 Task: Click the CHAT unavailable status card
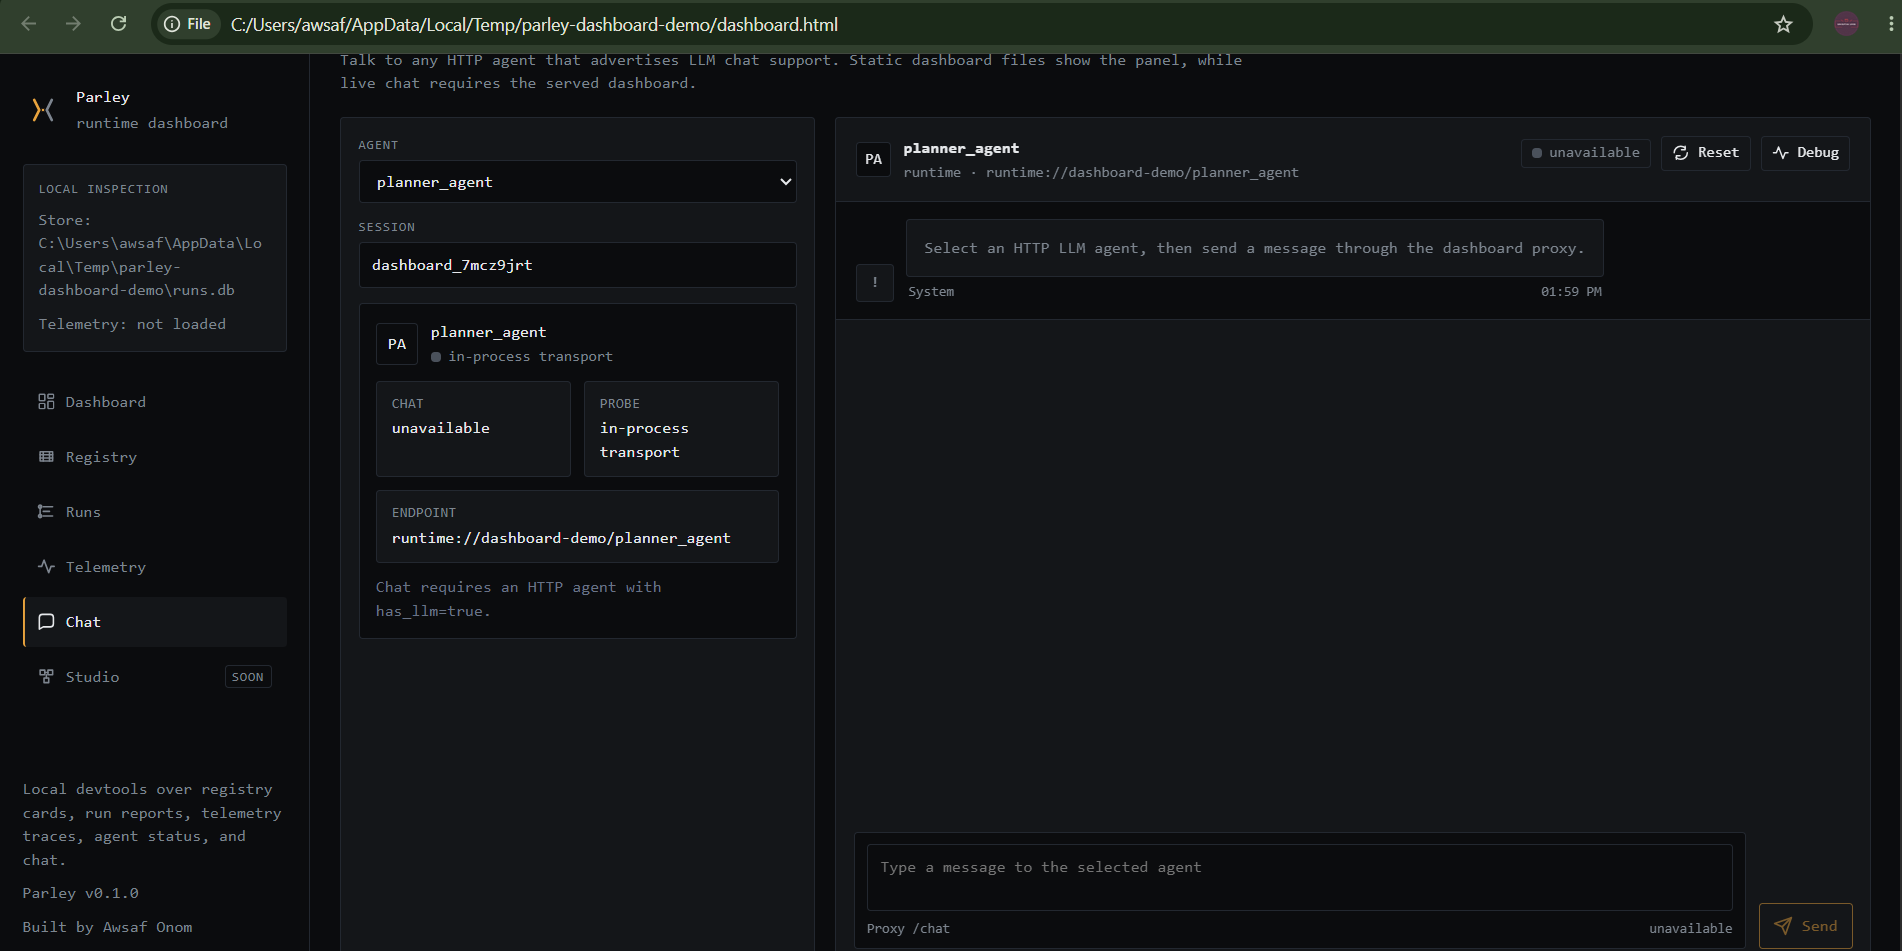(x=473, y=429)
